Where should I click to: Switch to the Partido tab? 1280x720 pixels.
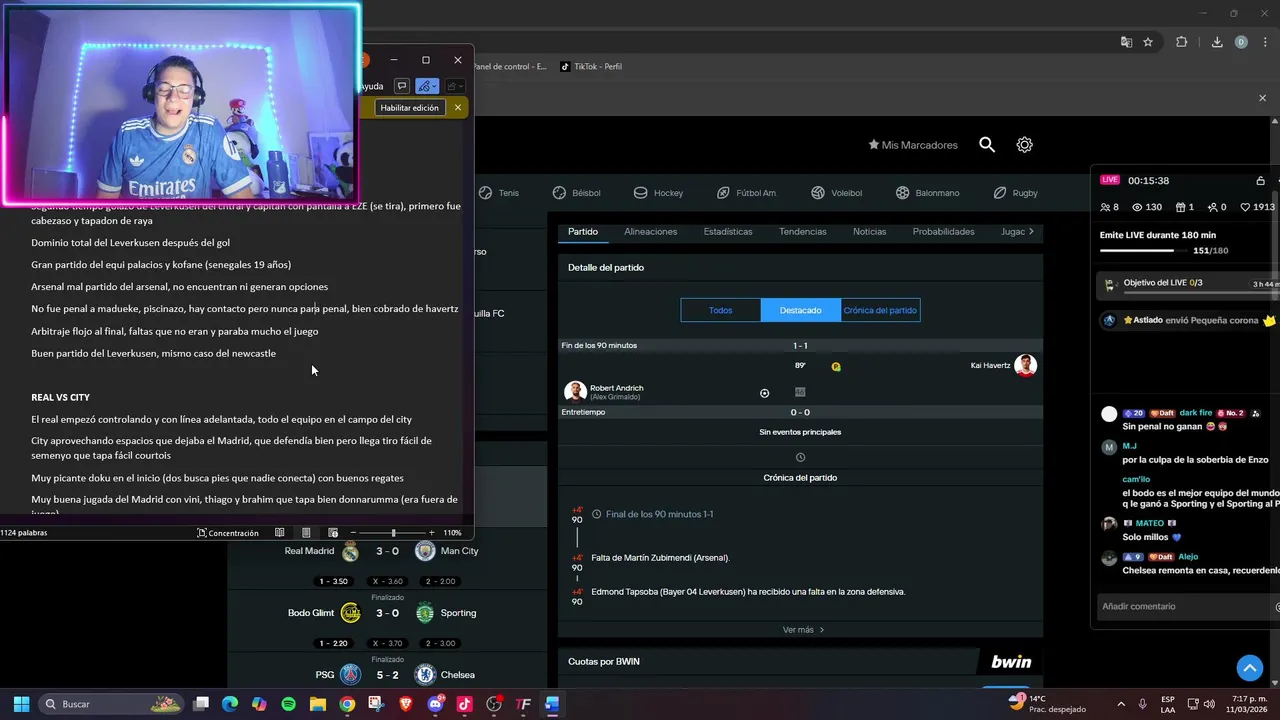[x=583, y=232]
